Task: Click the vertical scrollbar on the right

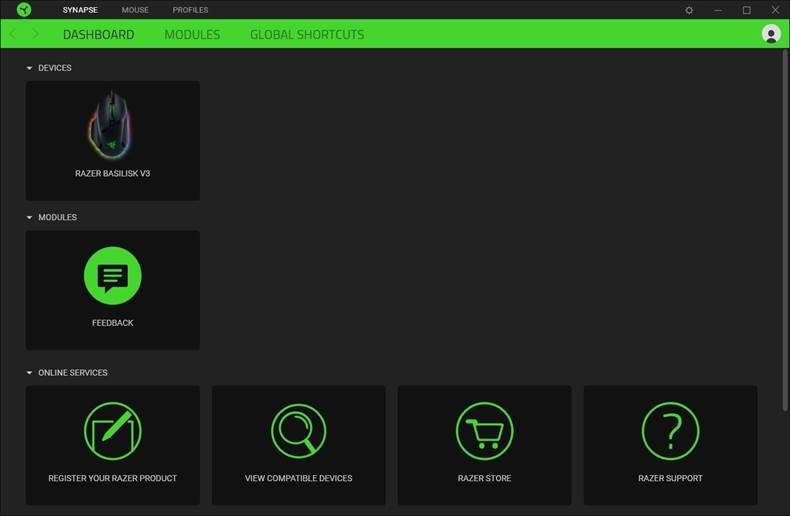Action: [x=785, y=231]
